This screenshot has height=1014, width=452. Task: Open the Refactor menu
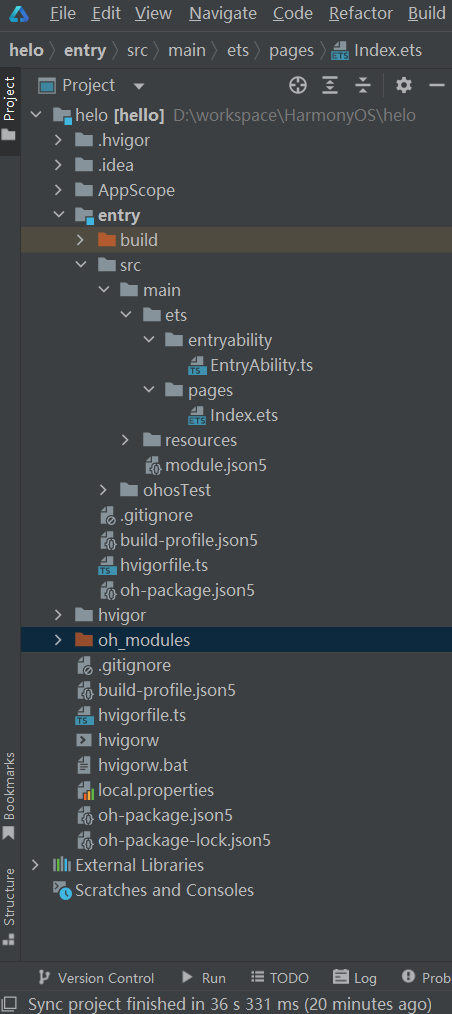[x=361, y=14]
